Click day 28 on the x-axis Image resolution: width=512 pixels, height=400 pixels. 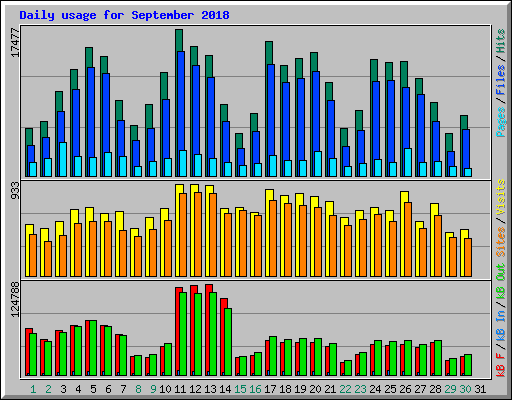coord(435,389)
